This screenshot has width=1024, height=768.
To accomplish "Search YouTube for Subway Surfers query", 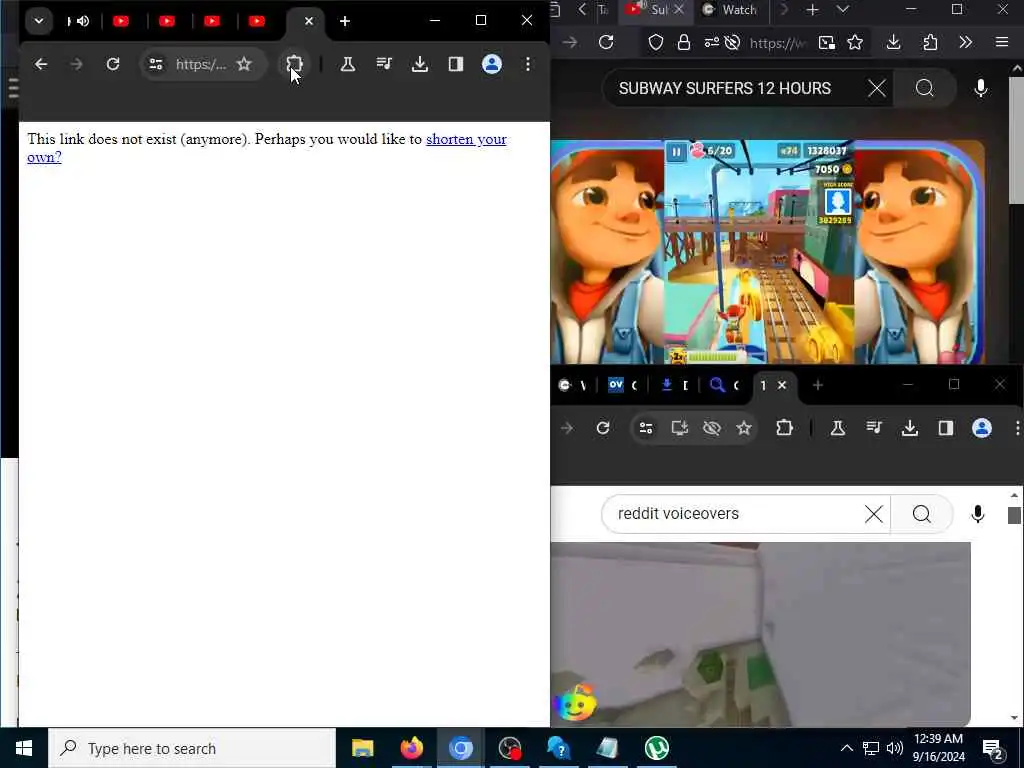I will click(924, 88).
